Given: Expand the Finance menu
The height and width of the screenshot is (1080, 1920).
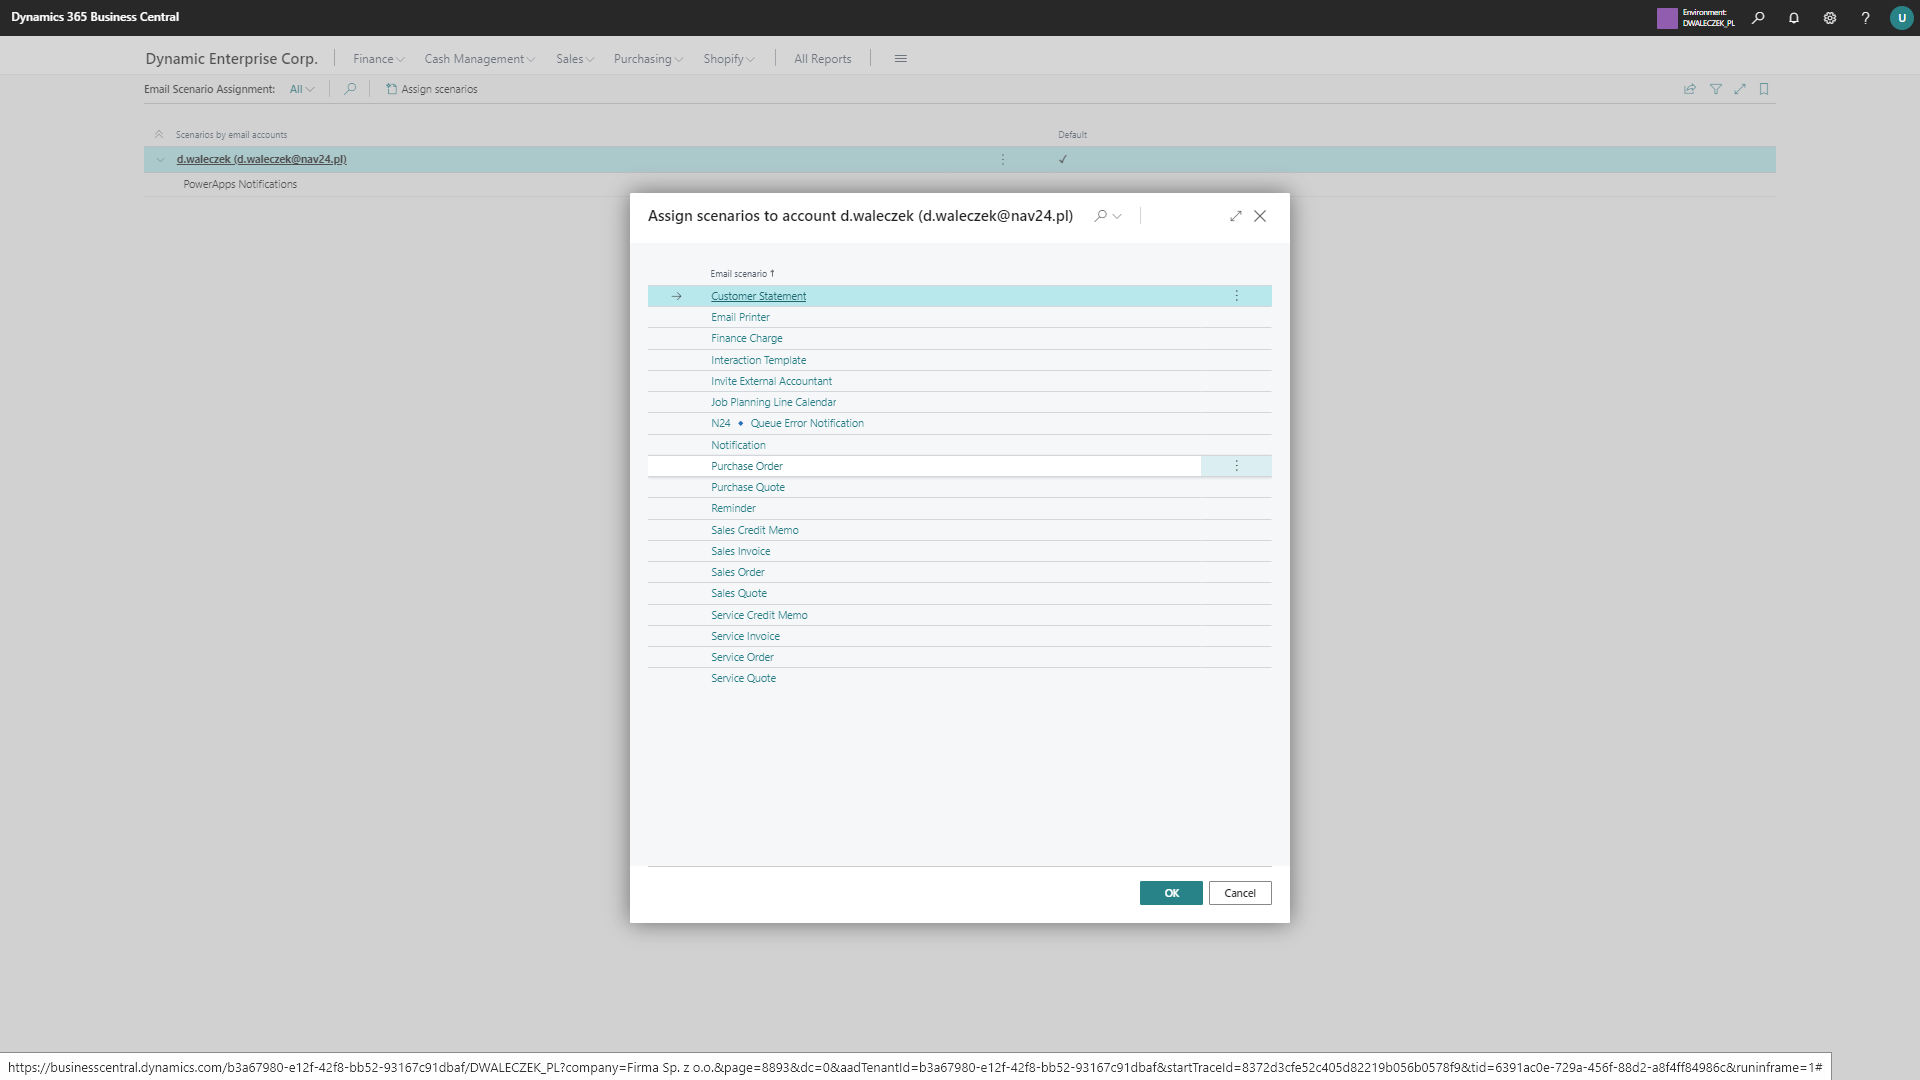Looking at the screenshot, I should 378,59.
